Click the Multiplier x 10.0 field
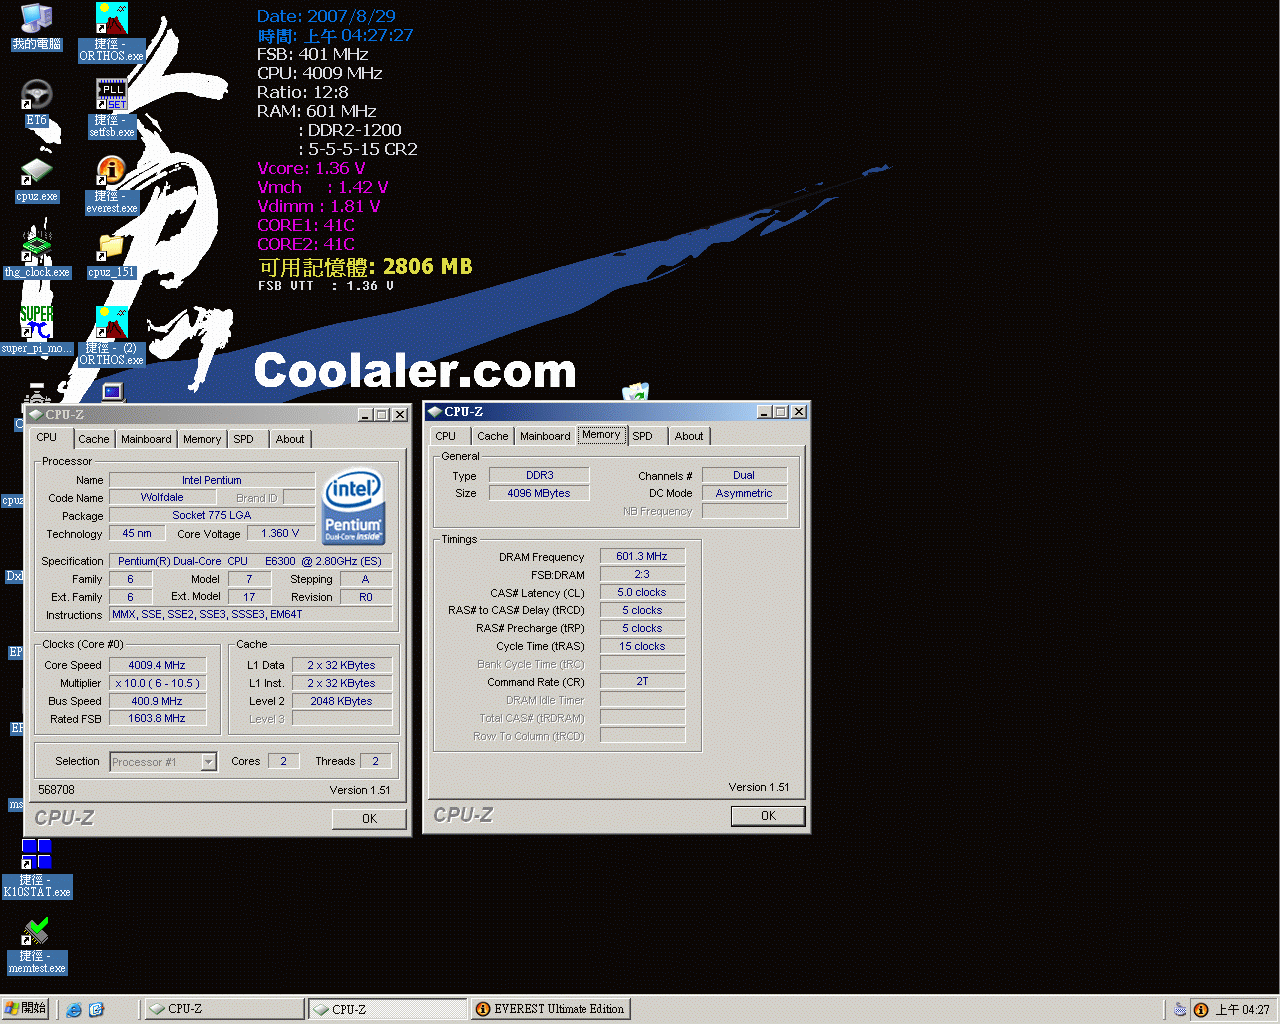 157,683
